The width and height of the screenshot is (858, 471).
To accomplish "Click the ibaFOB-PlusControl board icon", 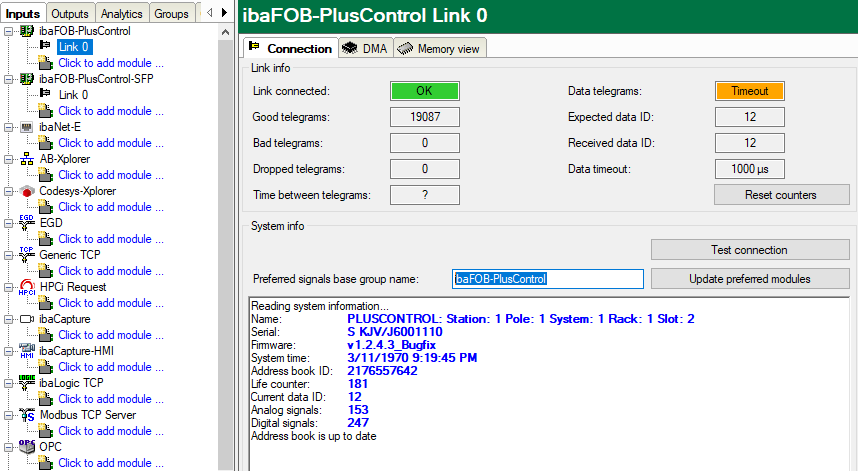I will (27, 31).
